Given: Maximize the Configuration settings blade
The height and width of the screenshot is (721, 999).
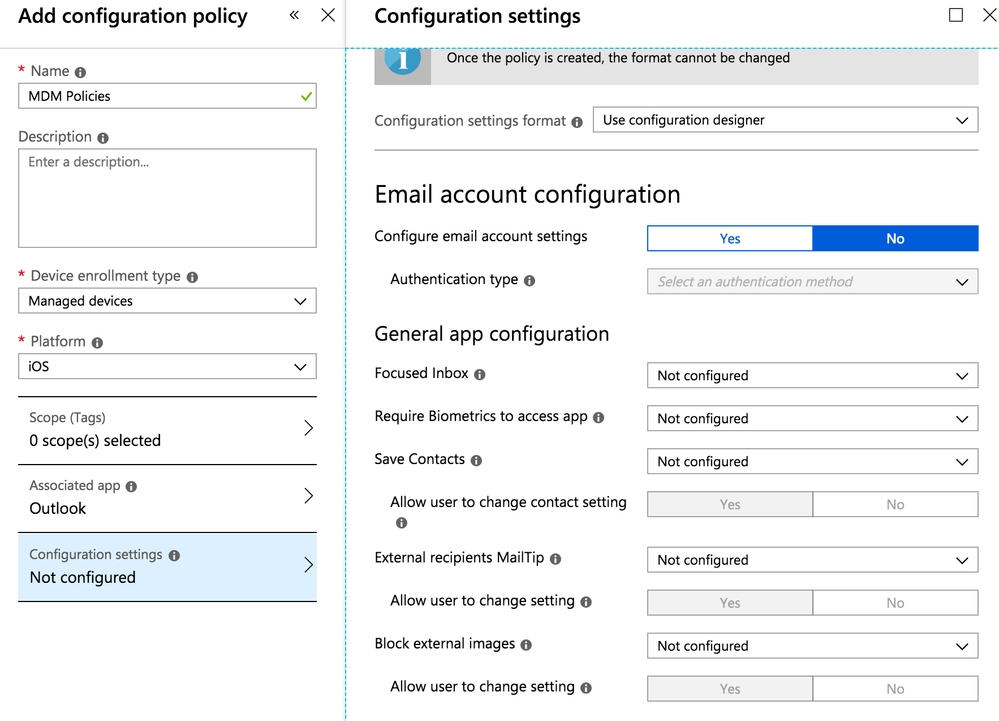Looking at the screenshot, I should tap(956, 15).
